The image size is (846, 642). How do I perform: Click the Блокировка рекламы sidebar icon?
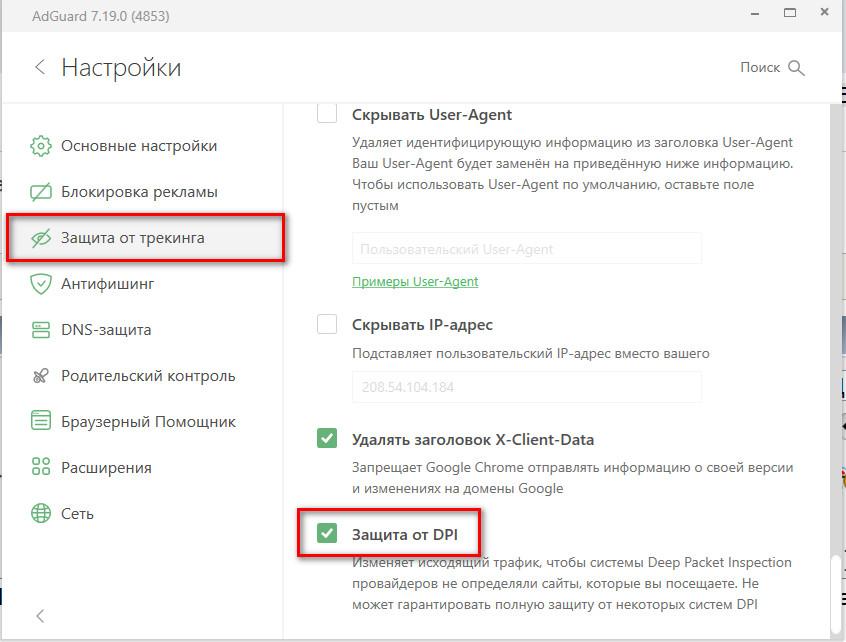click(41, 192)
